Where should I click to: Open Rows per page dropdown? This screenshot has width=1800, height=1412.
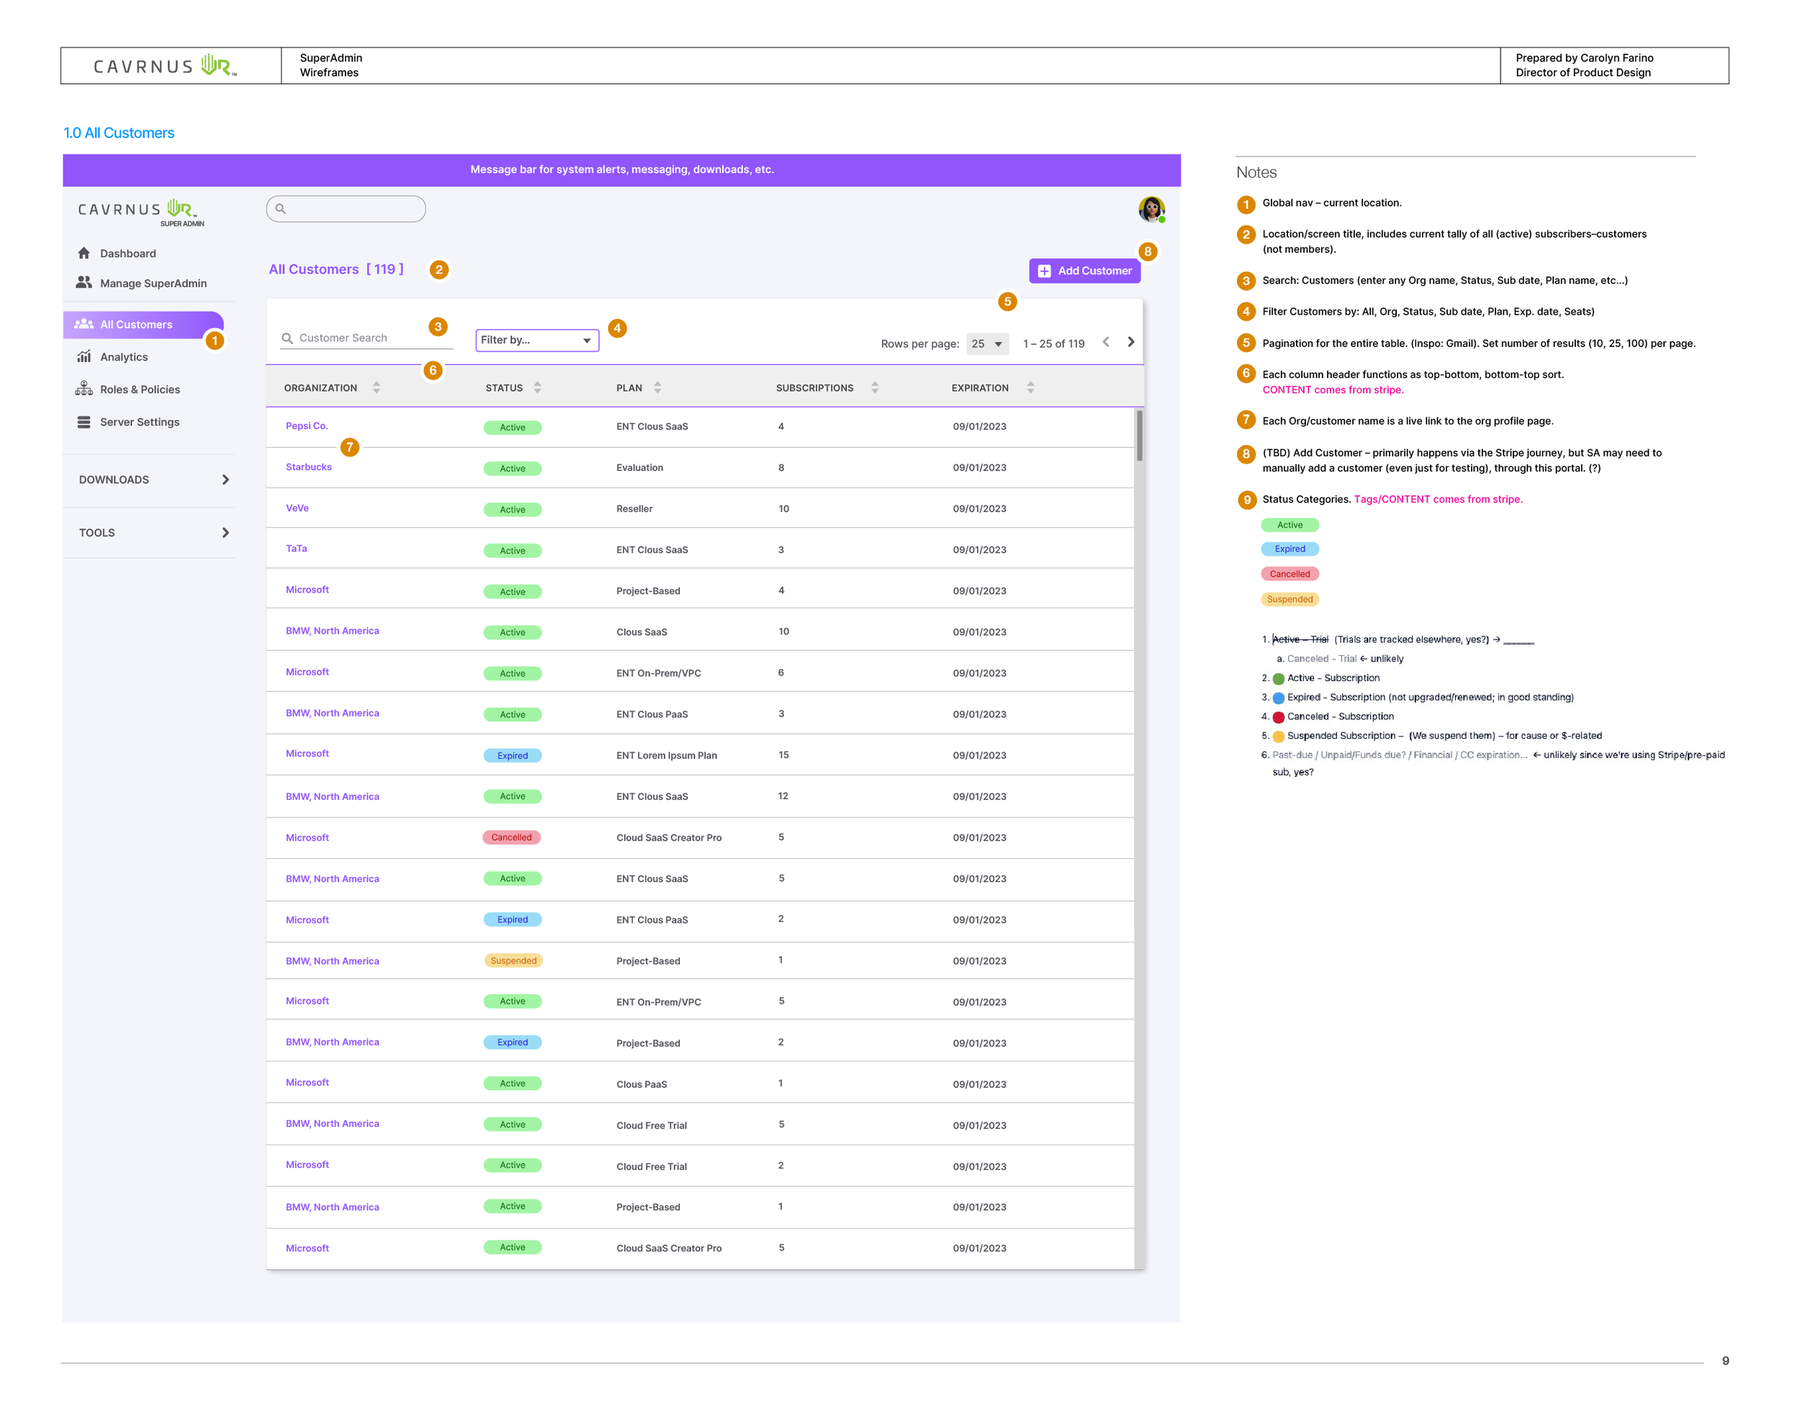coord(987,344)
